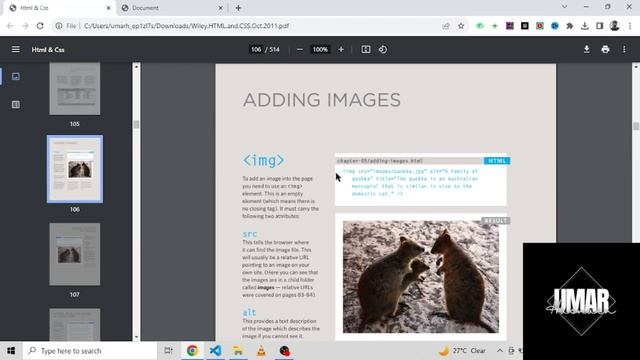This screenshot has width=640, height=360.
Task: Close the Html & Css tab
Action: pos(109,8)
